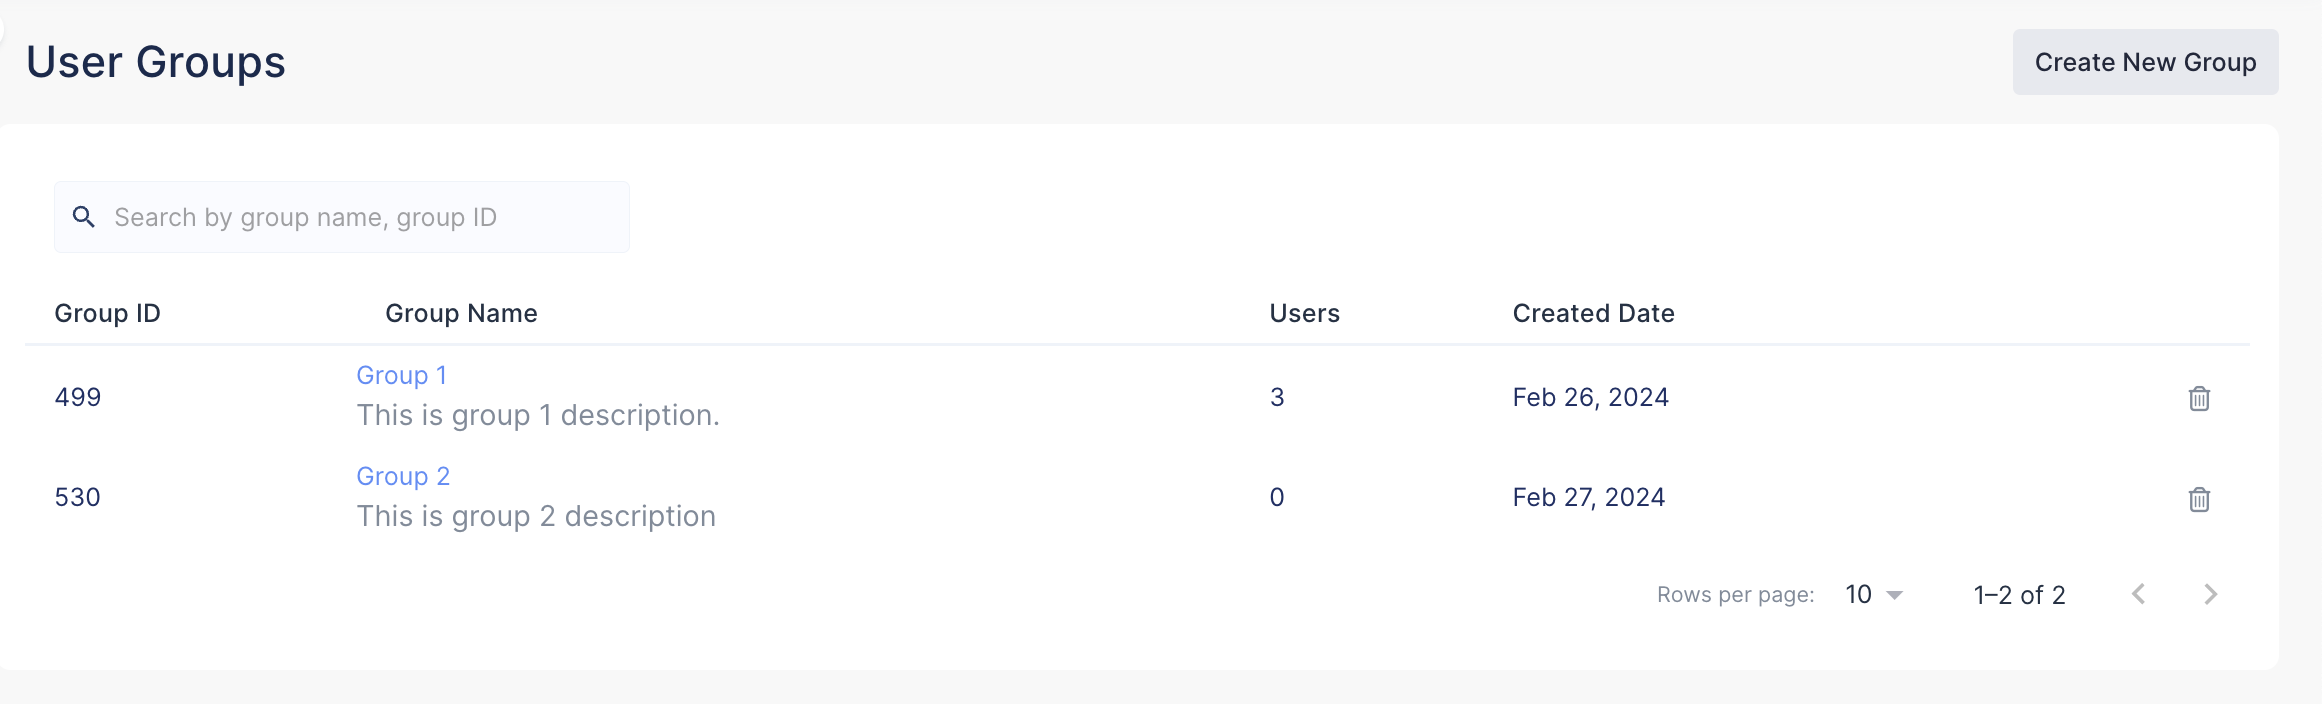Viewport: 2322px width, 704px height.
Task: Select the group ID 499 cell
Action: [78, 397]
